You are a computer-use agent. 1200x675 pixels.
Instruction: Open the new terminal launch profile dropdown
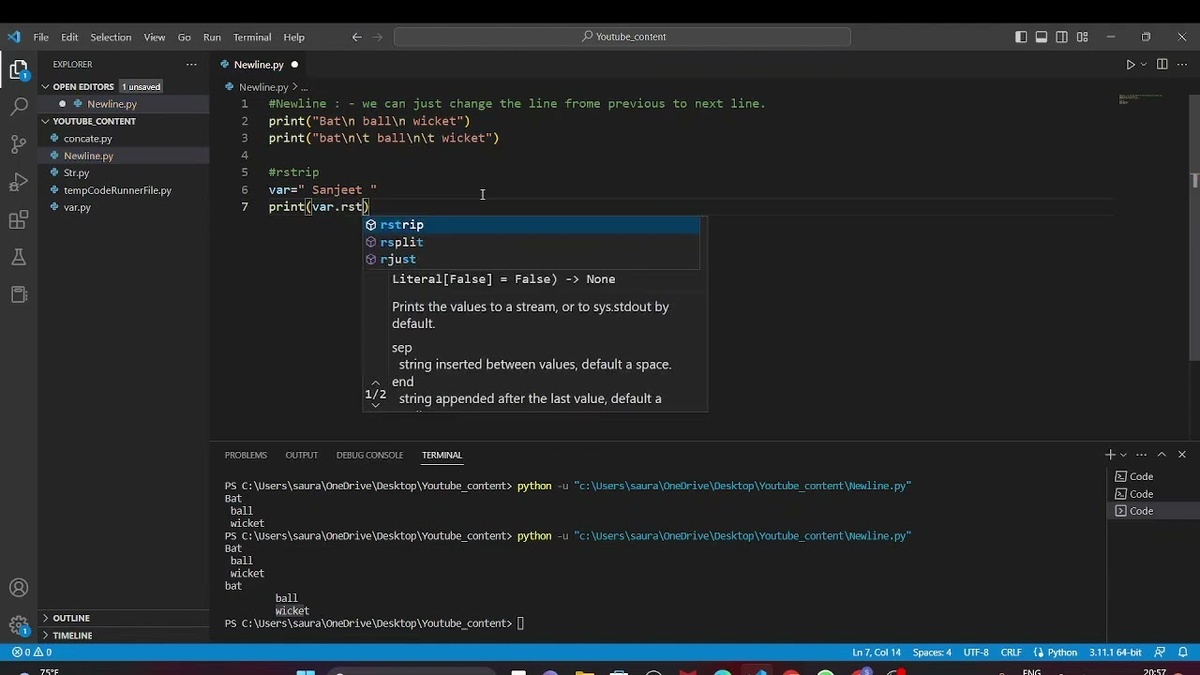click(x=1124, y=455)
